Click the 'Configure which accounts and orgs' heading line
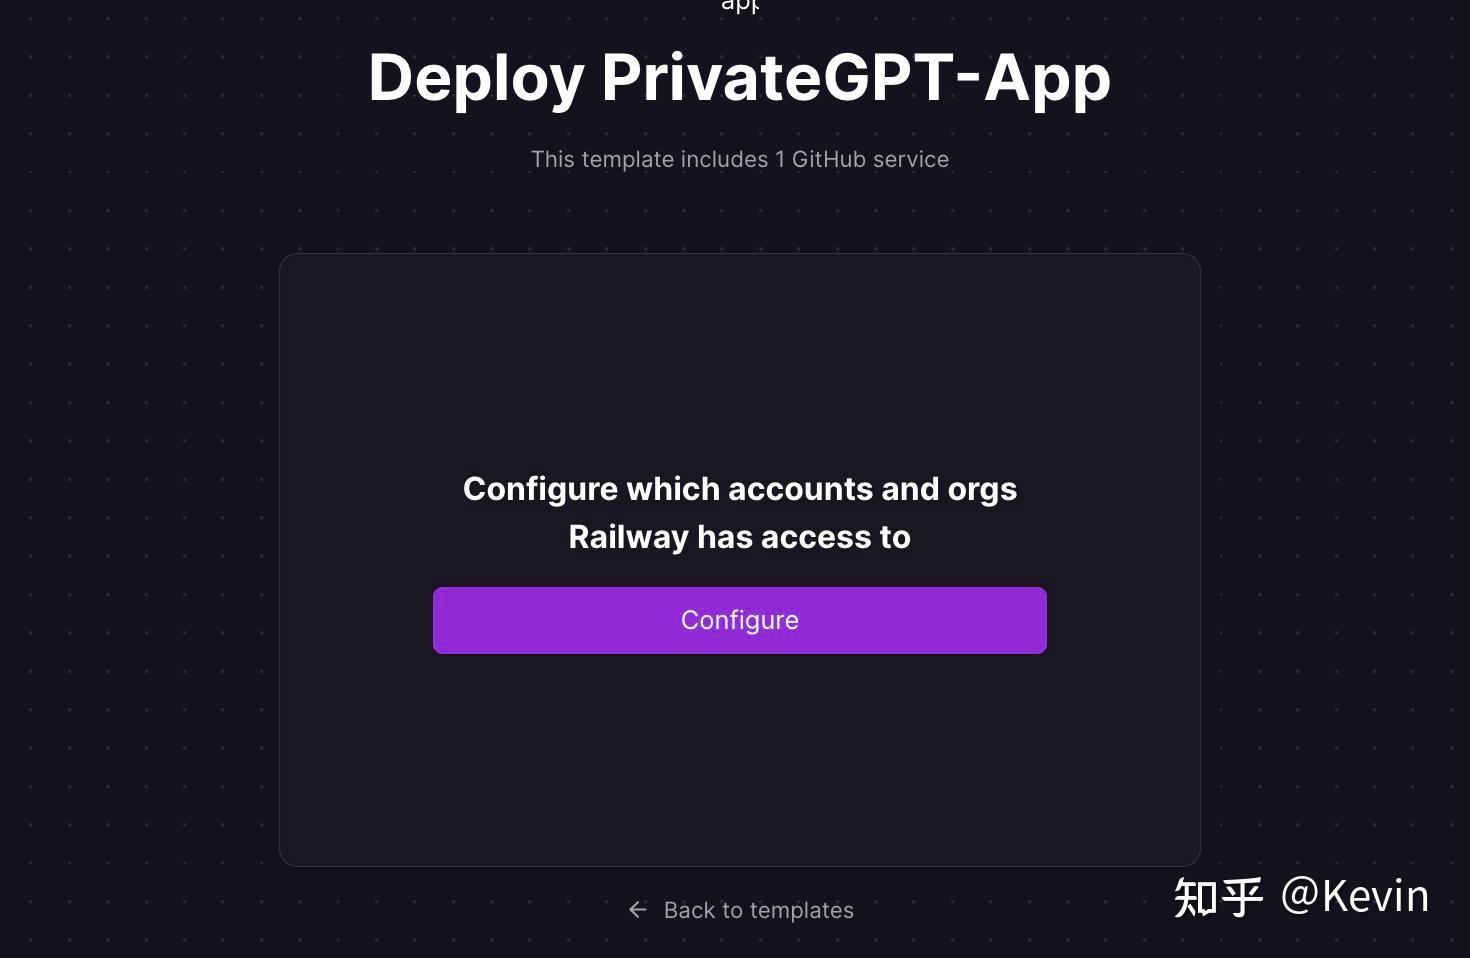The height and width of the screenshot is (958, 1470). pyautogui.click(x=740, y=489)
